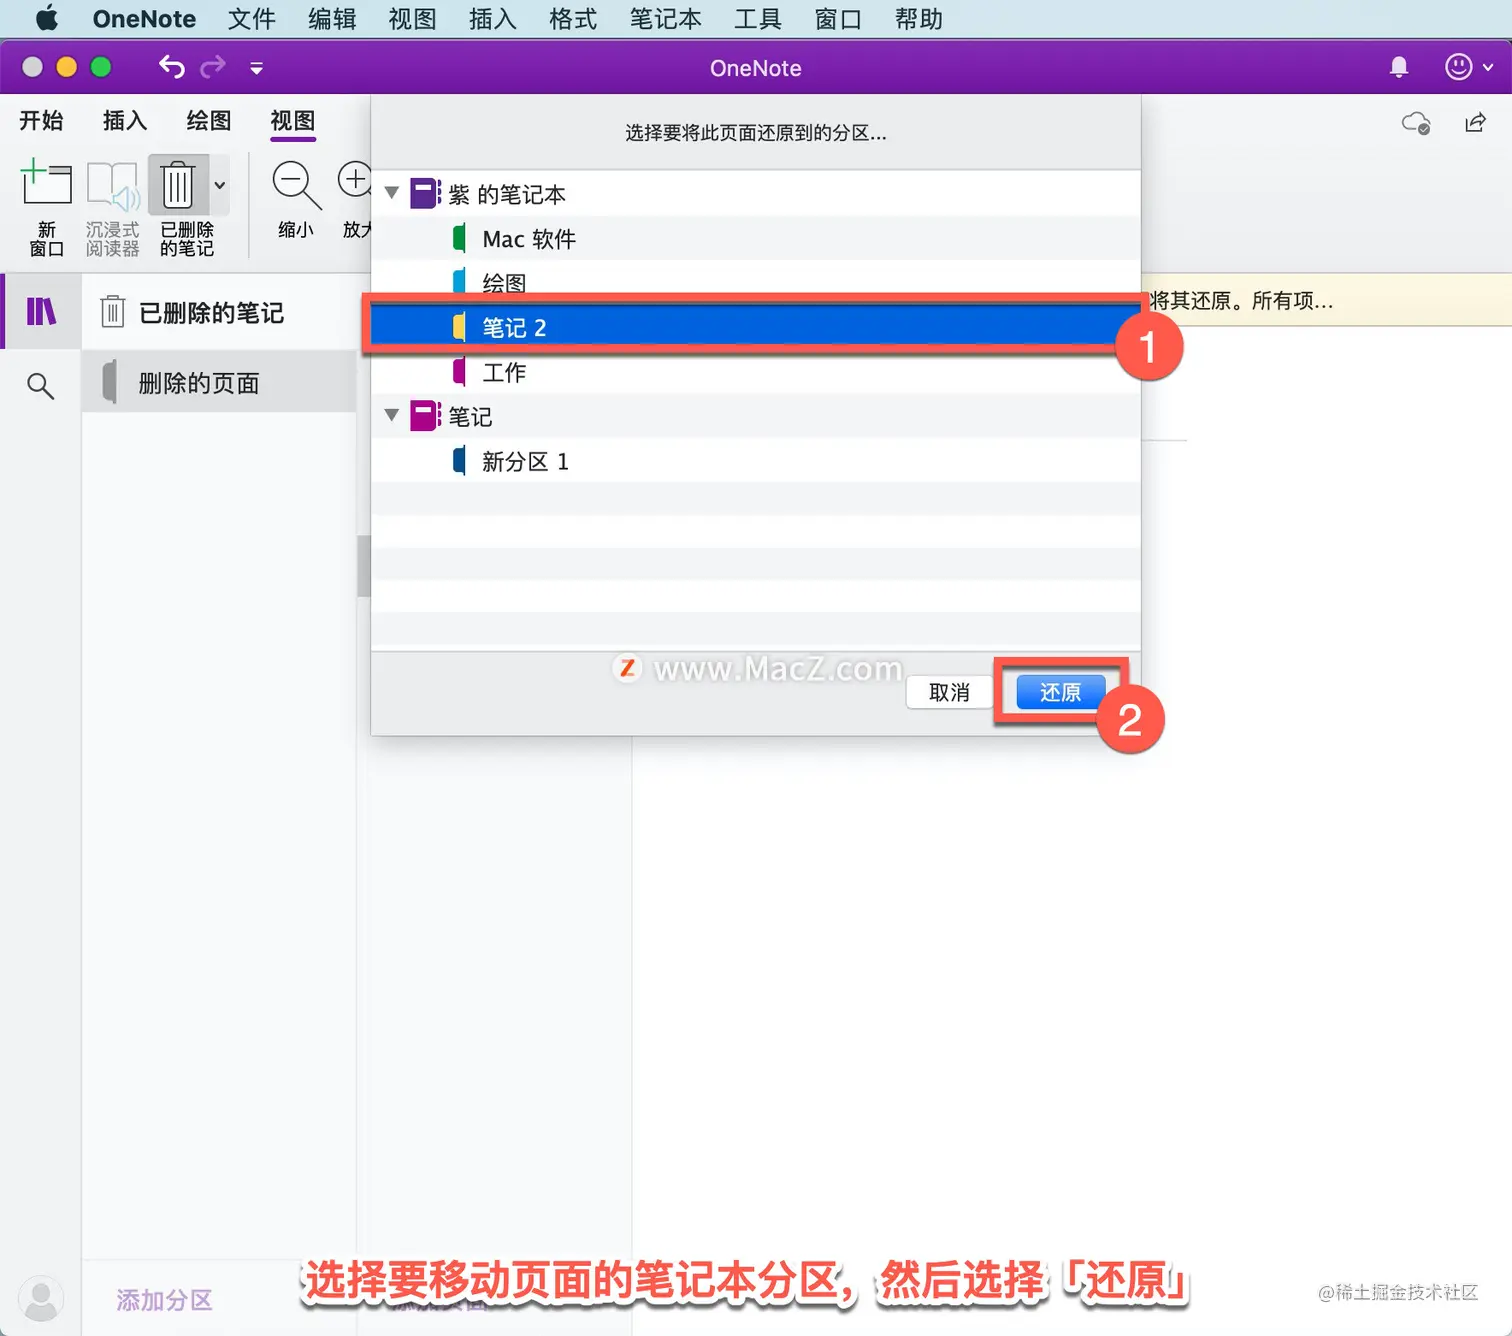Show the notebooks list sidebar icon
The image size is (1512, 1336).
click(41, 312)
